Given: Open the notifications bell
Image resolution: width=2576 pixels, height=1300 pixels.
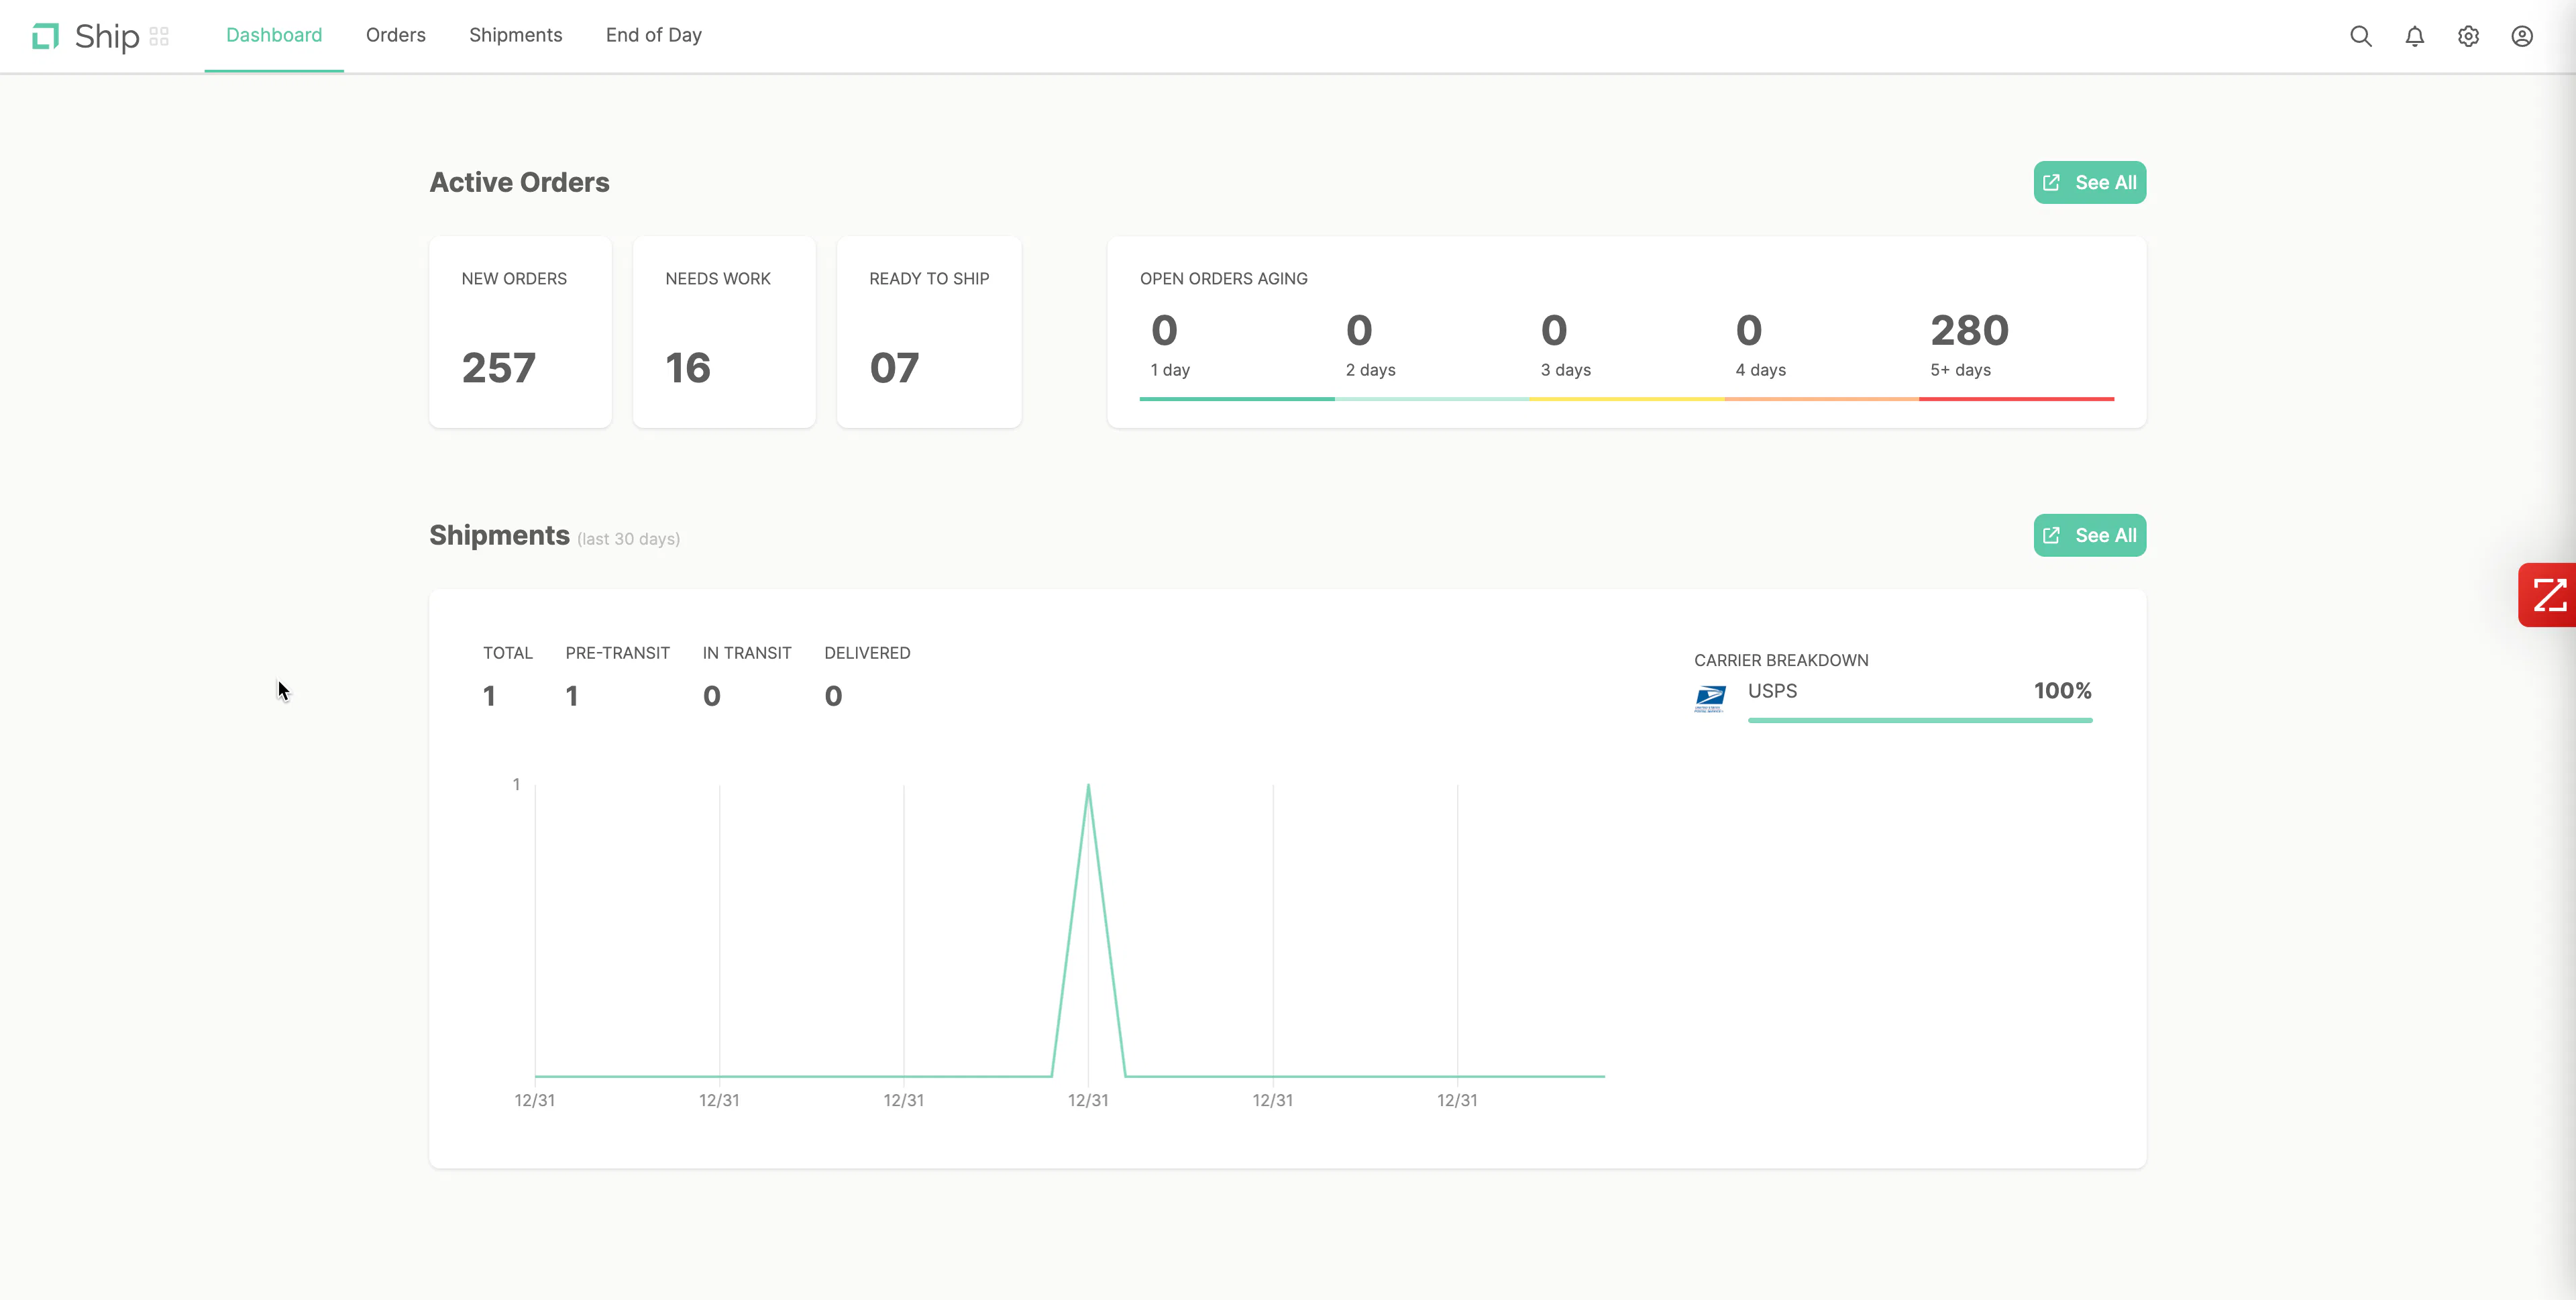Looking at the screenshot, I should tap(2414, 36).
